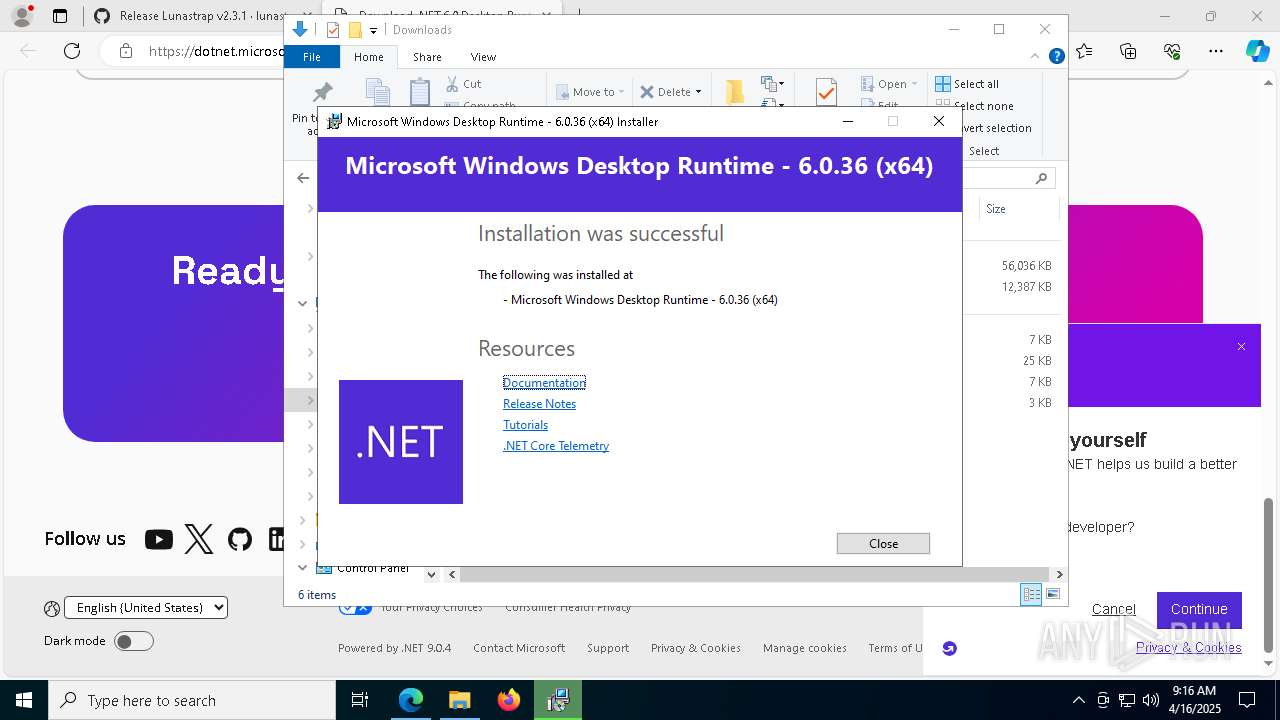The image size is (1280, 720).
Task: Open the Move to dropdown
Action: pos(590,92)
